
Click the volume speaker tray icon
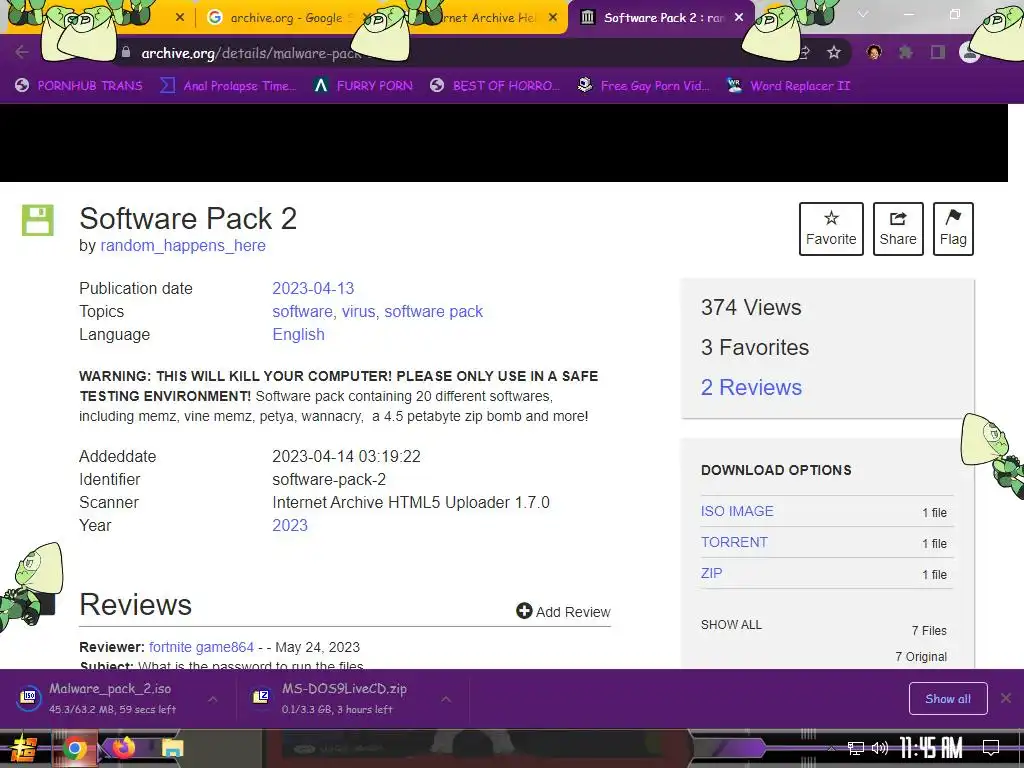(880, 748)
